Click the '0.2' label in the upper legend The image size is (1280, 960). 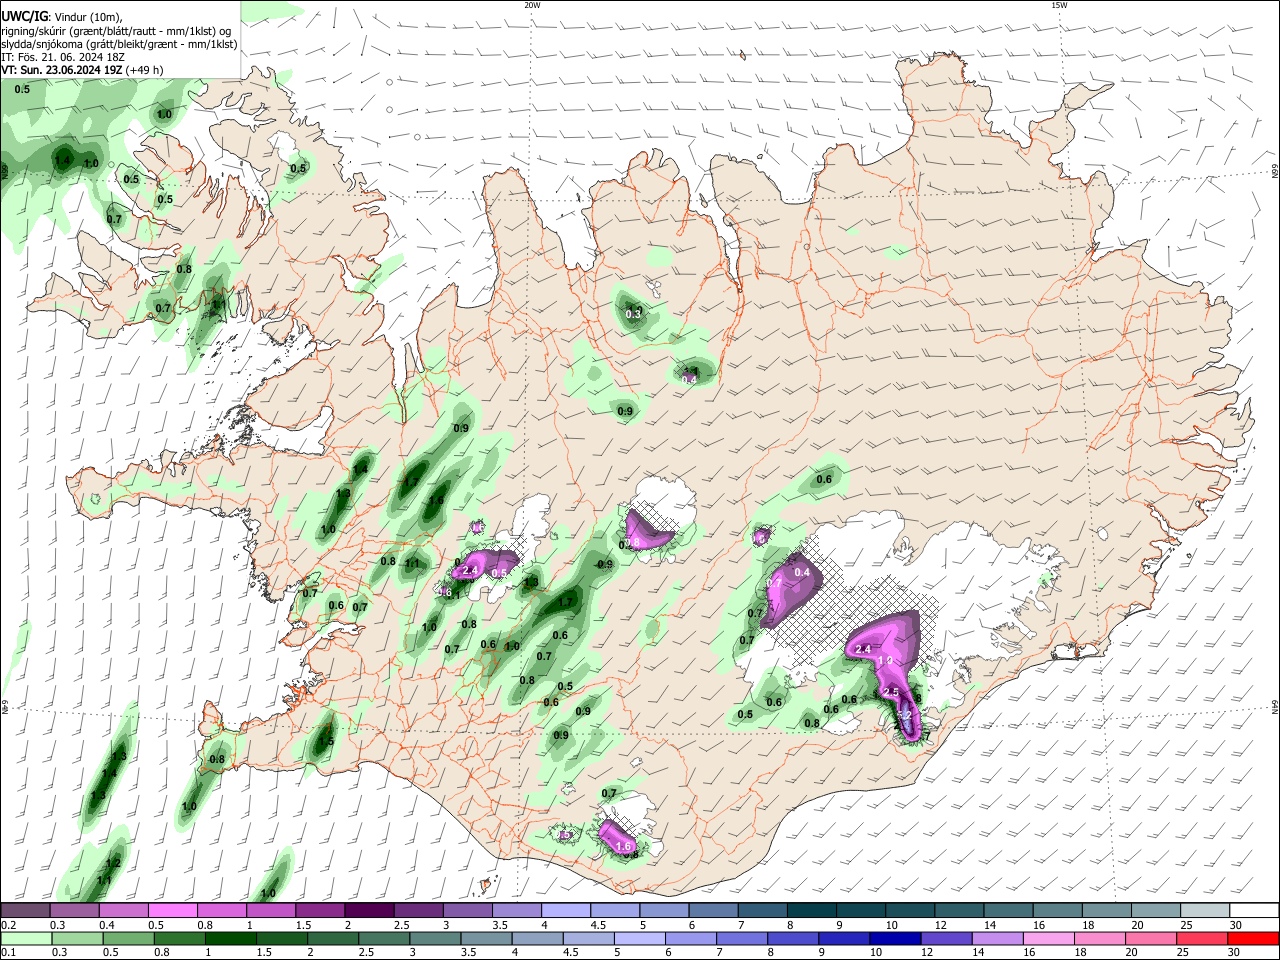(8, 925)
